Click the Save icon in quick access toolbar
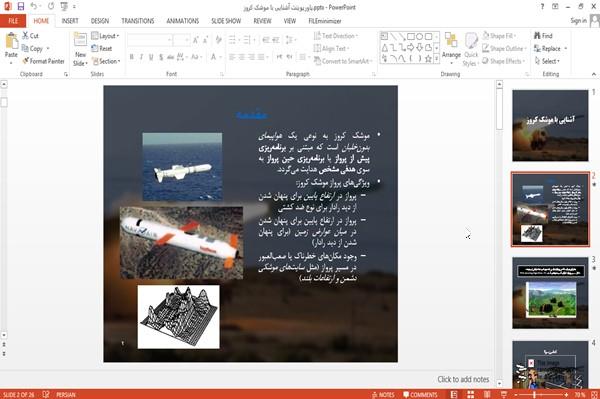This screenshot has width=600, height=399. (21, 7)
